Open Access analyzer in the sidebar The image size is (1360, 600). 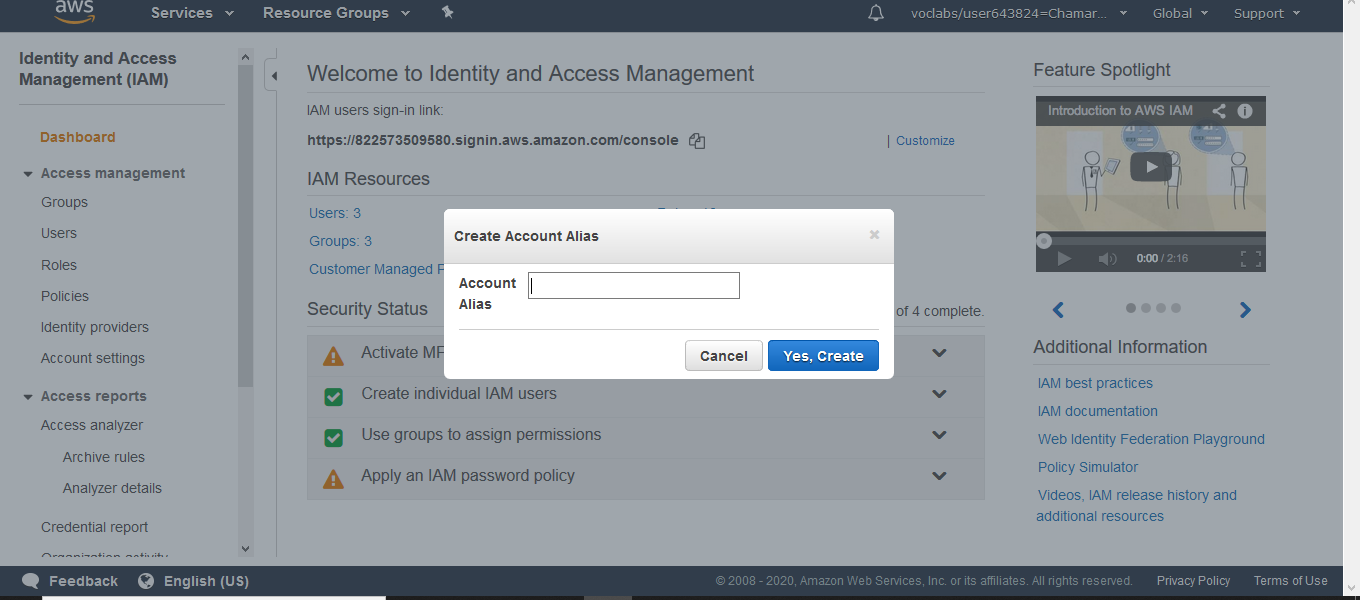click(92, 425)
